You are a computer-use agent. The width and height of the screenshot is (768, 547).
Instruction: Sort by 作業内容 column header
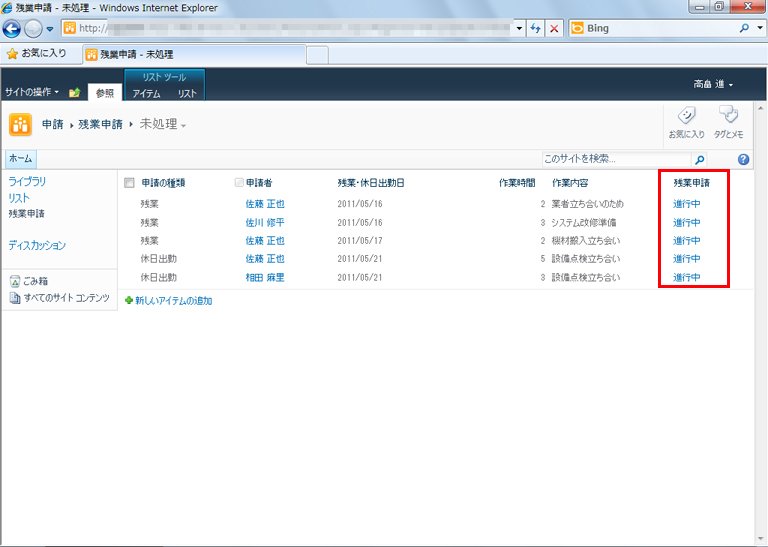[x=570, y=183]
